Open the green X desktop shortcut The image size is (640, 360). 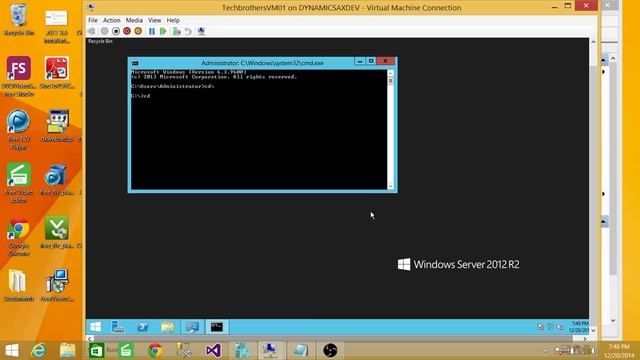[x=57, y=232]
